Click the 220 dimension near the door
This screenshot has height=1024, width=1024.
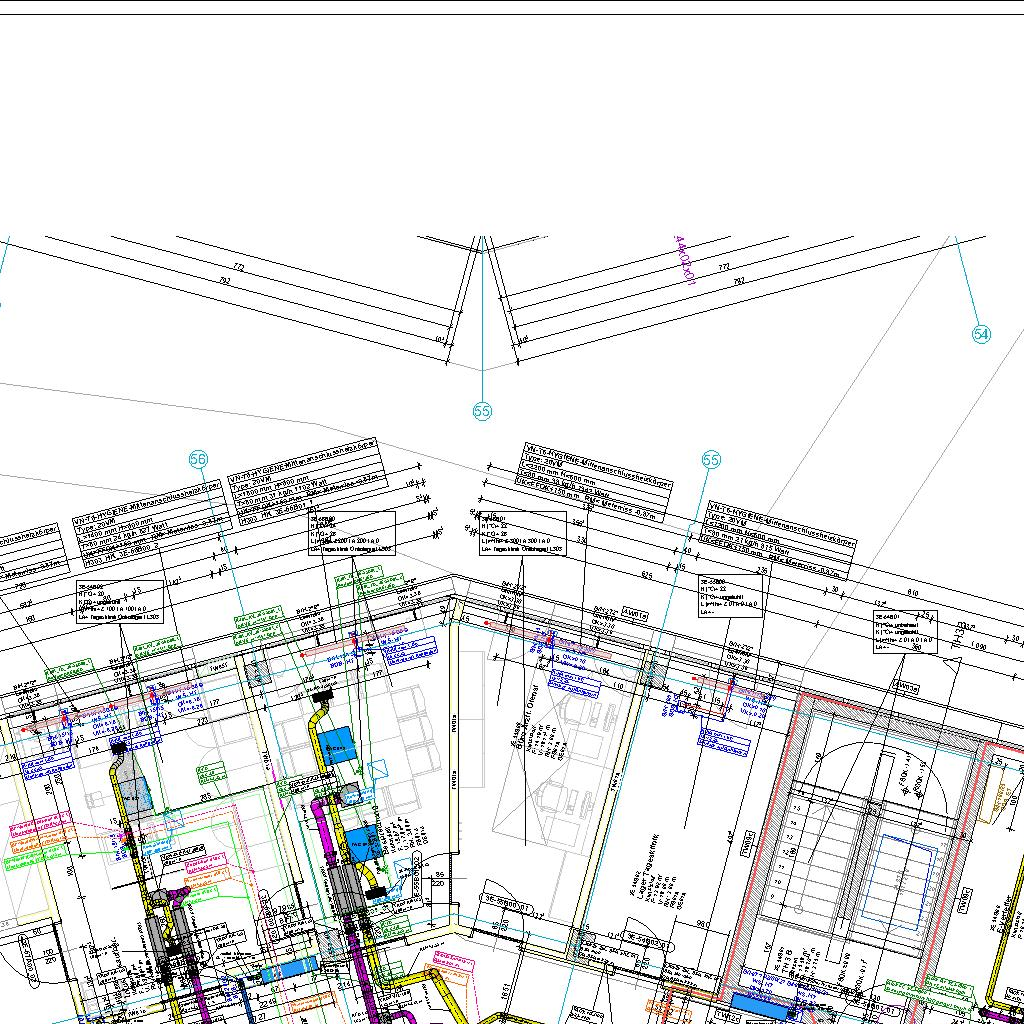[x=437, y=883]
